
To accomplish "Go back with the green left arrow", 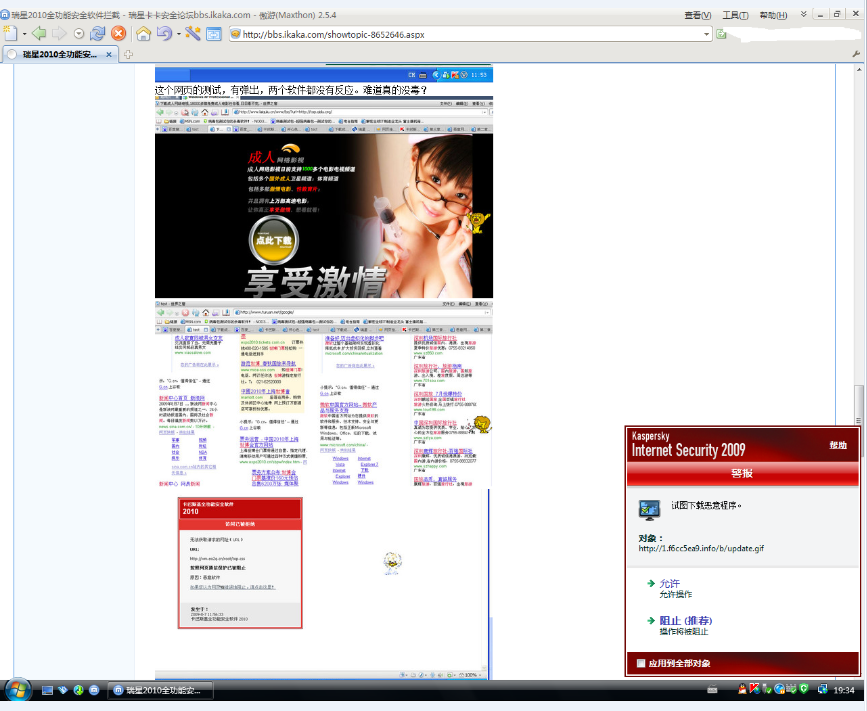I will pos(39,34).
